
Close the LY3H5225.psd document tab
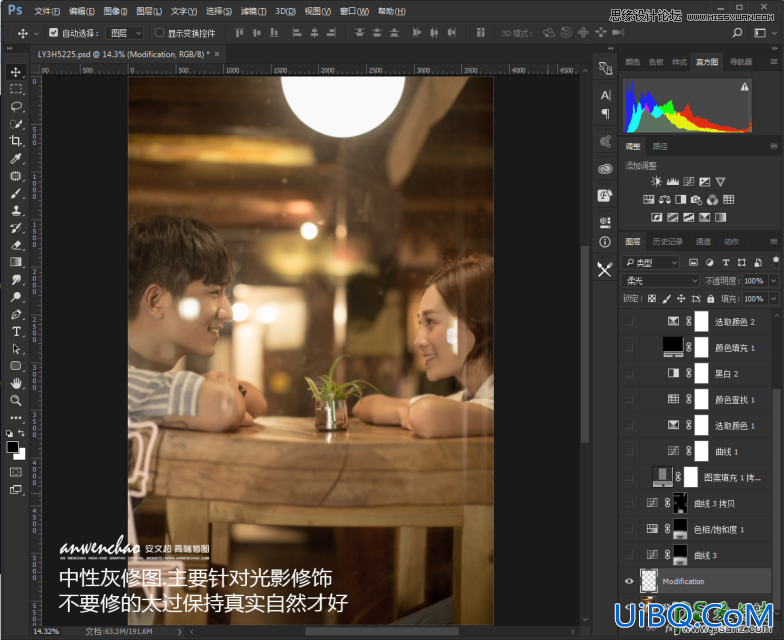point(217,54)
